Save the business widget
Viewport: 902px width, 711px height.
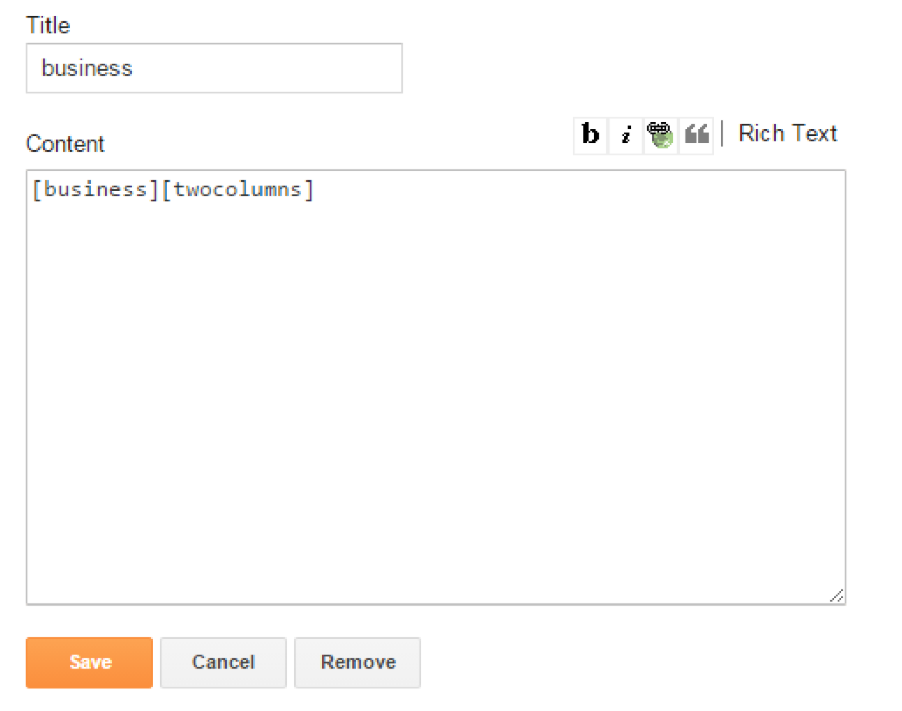pyautogui.click(x=88, y=662)
